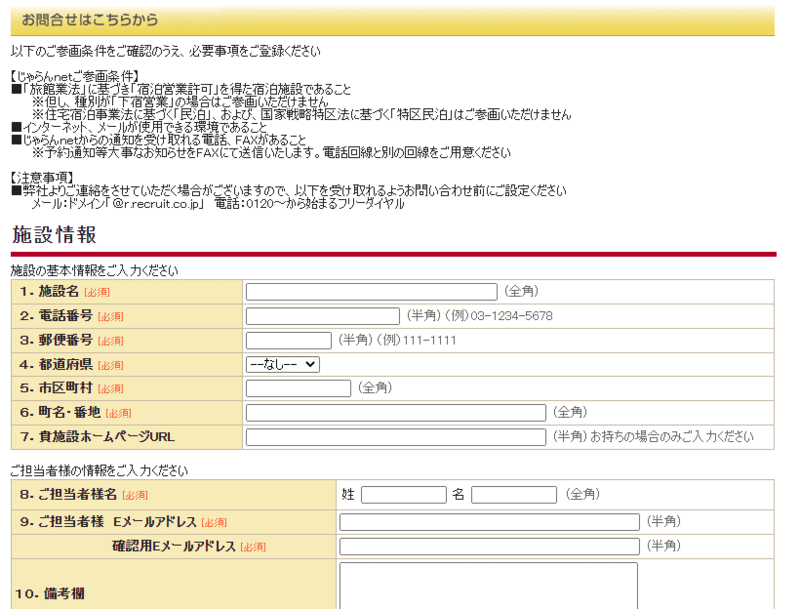
Task: Click the 【じゃらんnetご参画条件】 text
Action: point(74,77)
